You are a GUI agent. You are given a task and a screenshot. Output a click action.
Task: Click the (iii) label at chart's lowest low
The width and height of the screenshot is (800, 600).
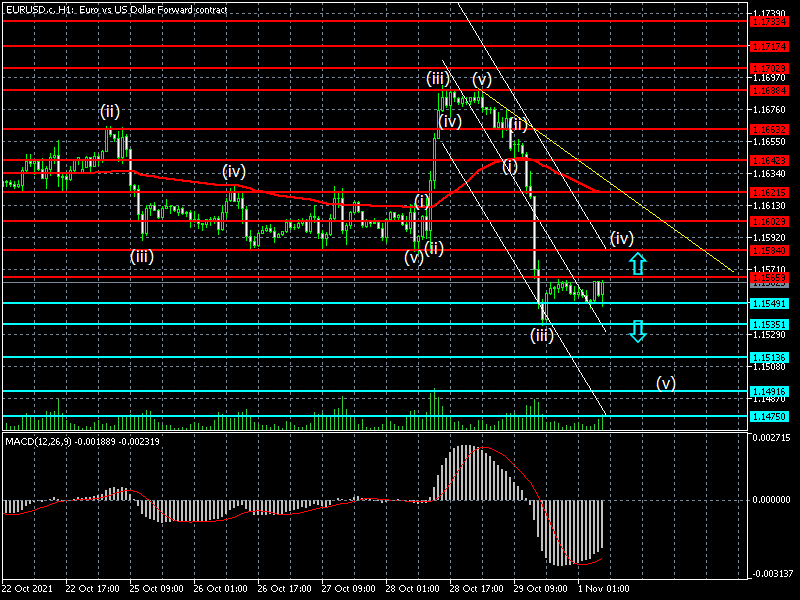[x=541, y=336]
